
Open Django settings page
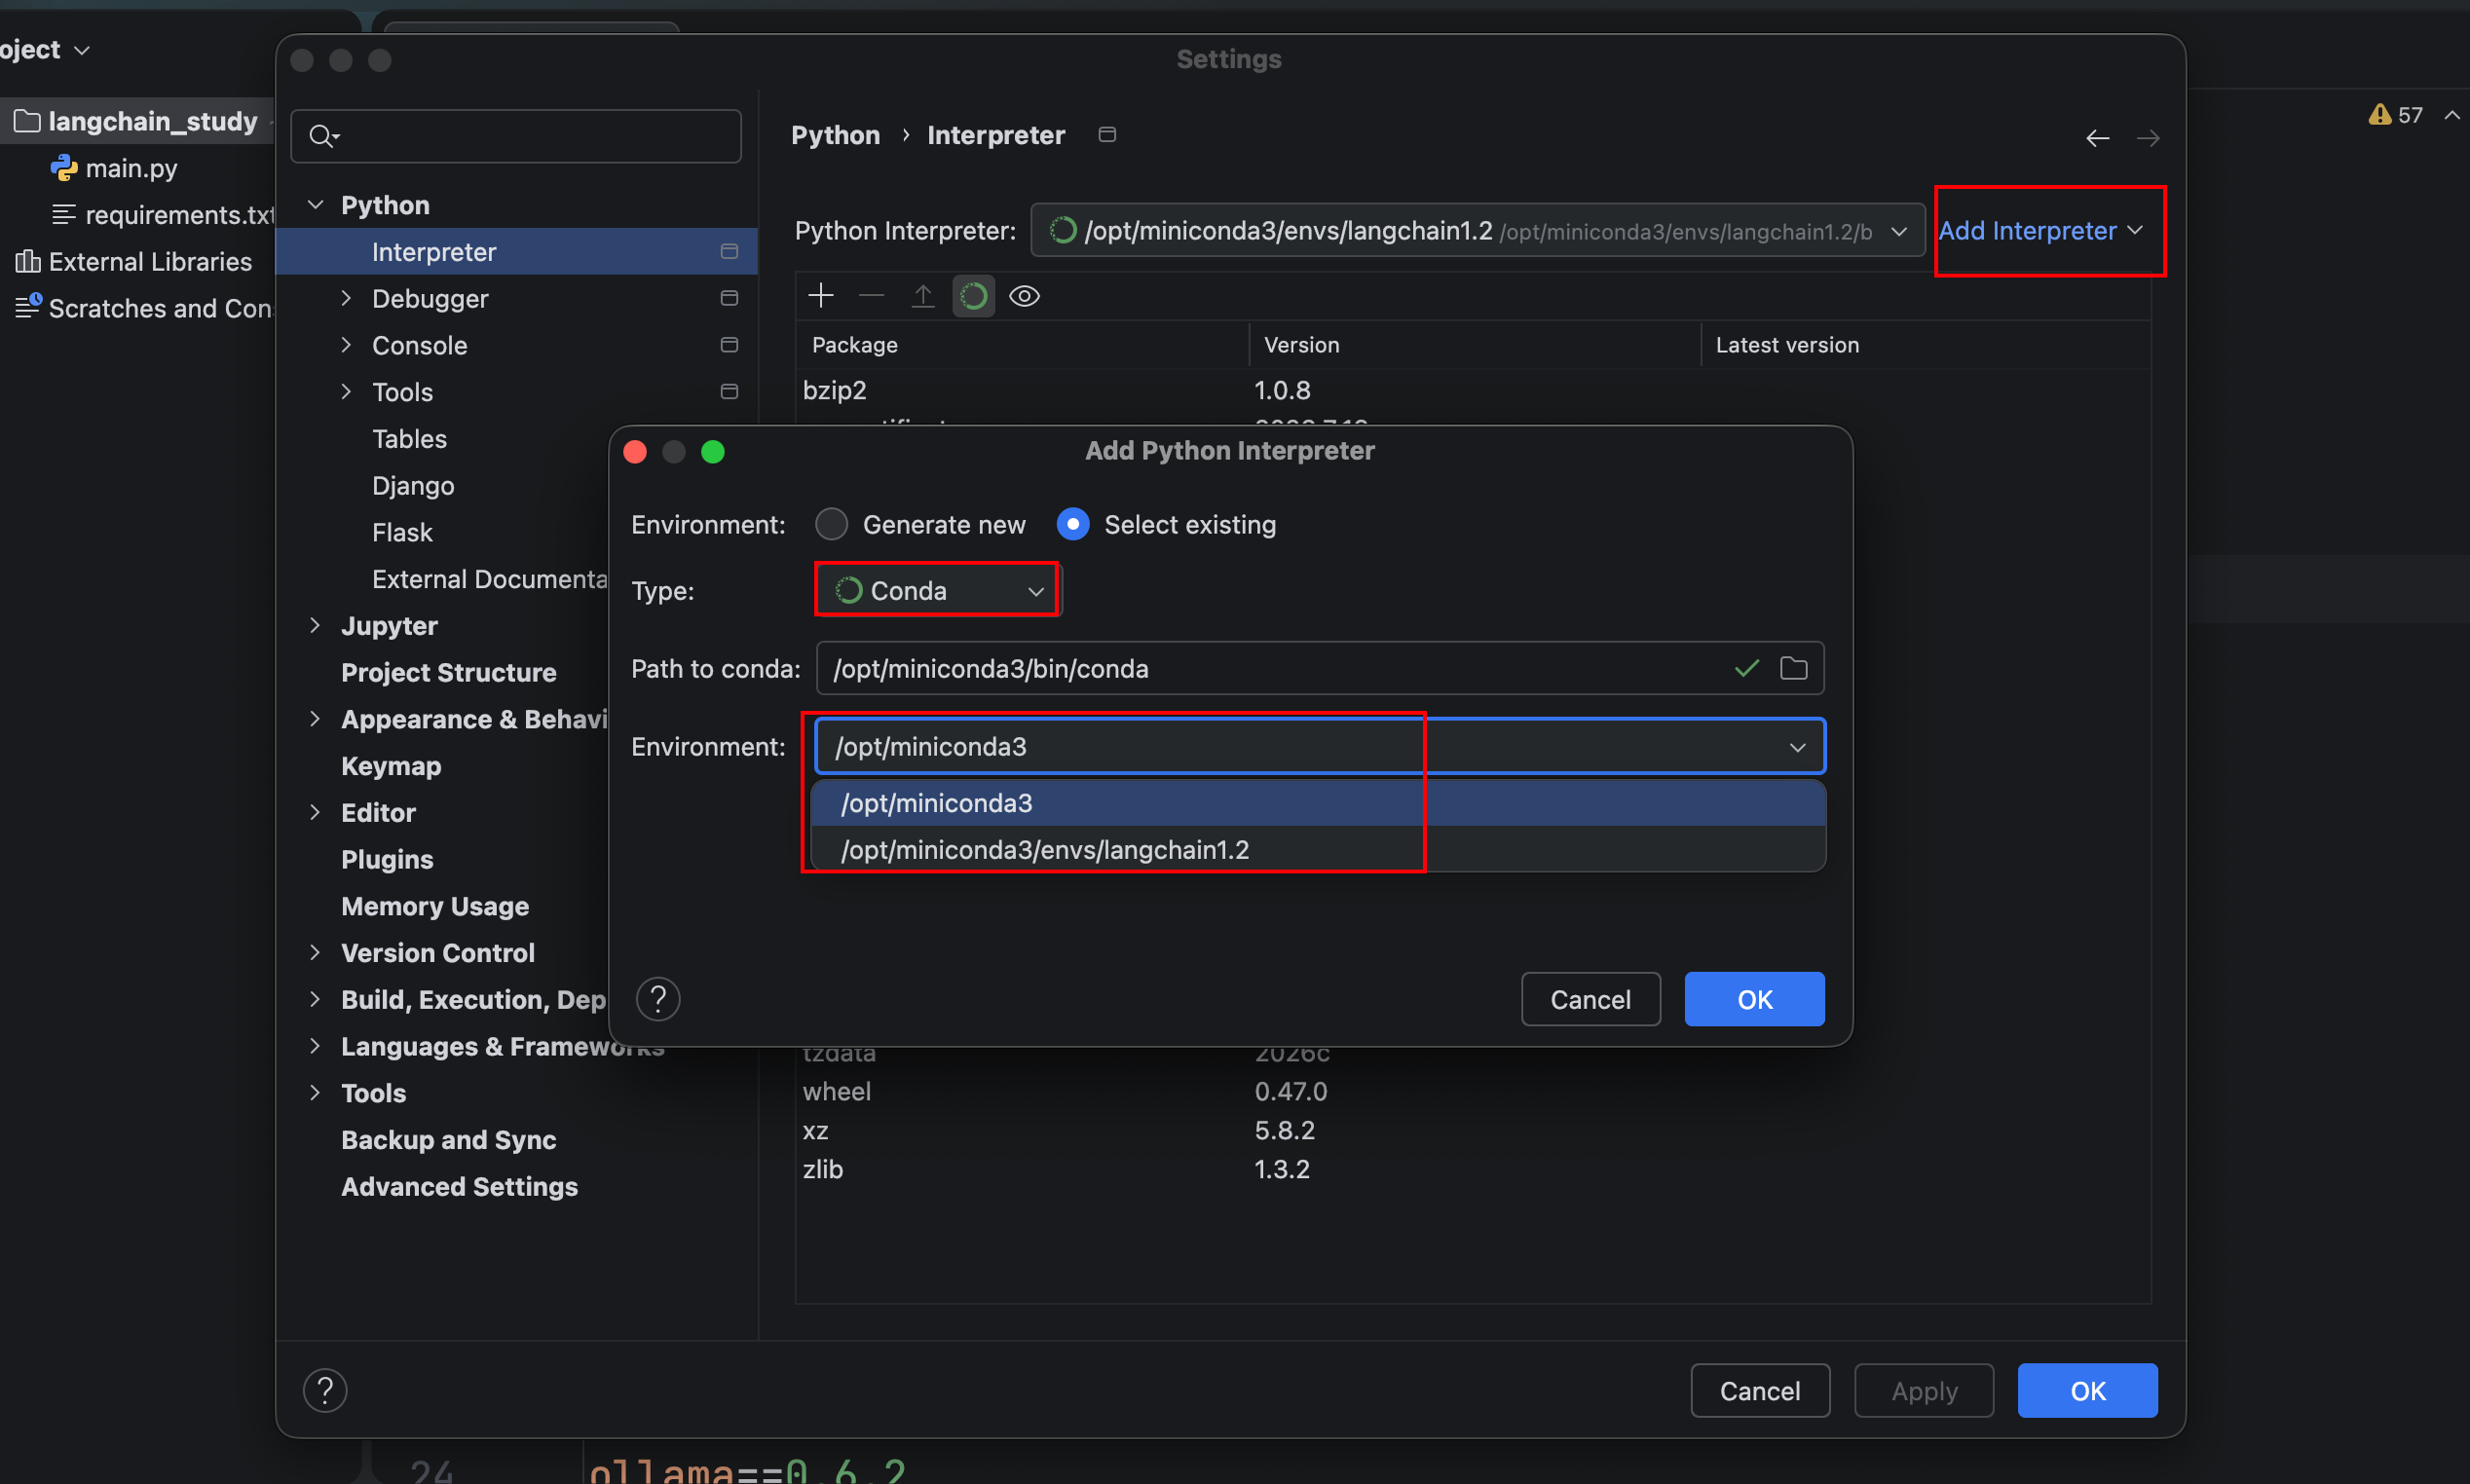(x=413, y=486)
